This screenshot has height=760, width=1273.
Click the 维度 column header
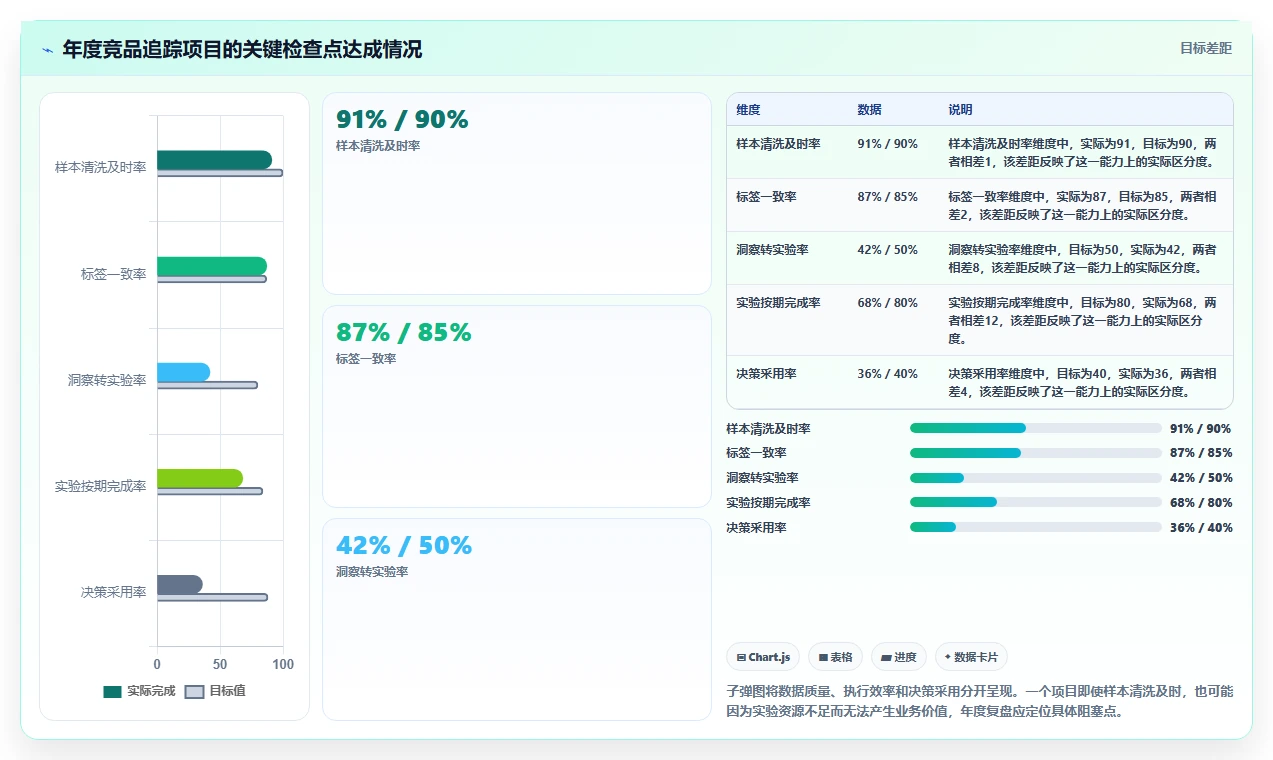pos(748,110)
